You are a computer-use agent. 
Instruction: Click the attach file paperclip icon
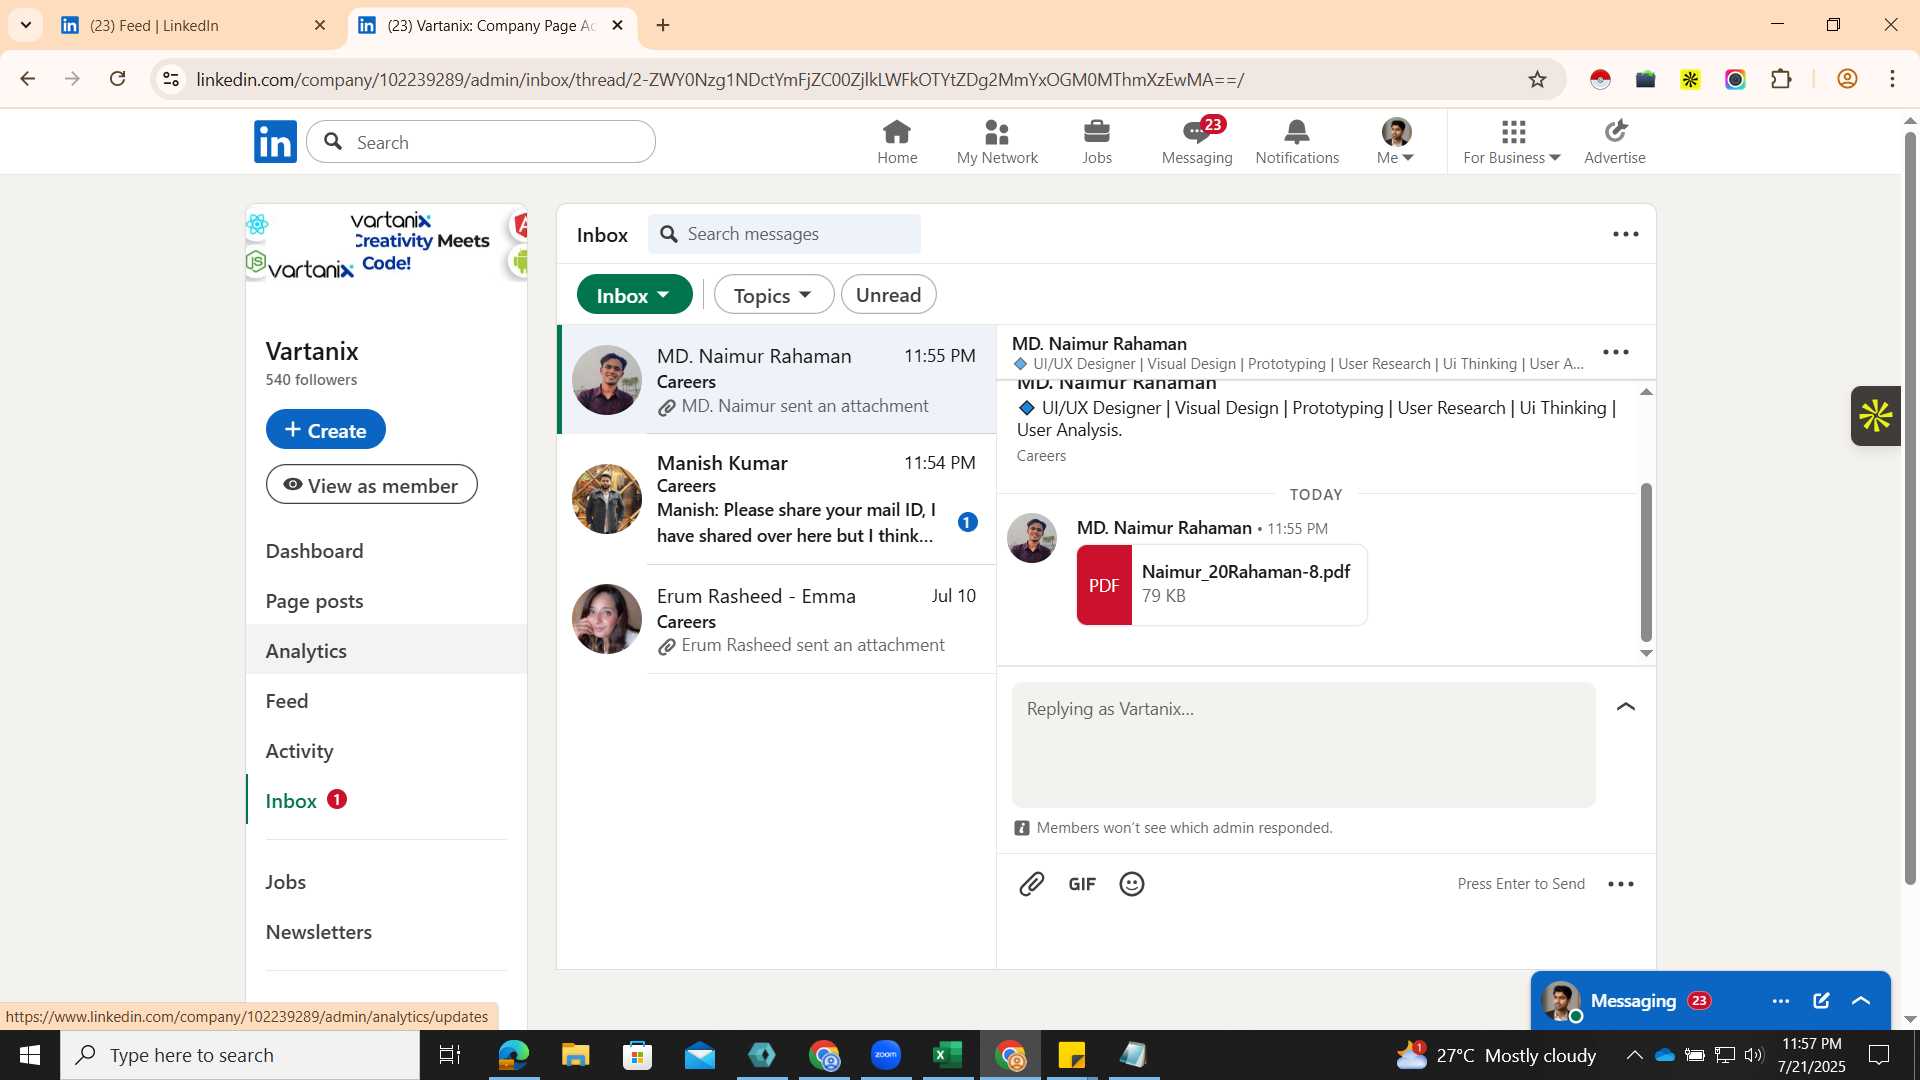(1032, 884)
